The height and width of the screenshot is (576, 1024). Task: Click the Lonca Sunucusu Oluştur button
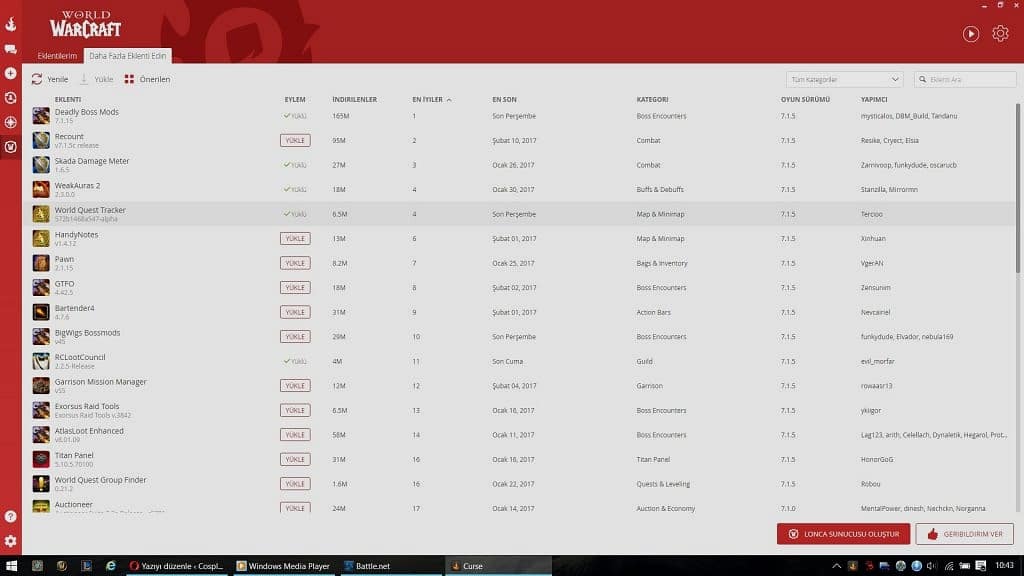843,534
